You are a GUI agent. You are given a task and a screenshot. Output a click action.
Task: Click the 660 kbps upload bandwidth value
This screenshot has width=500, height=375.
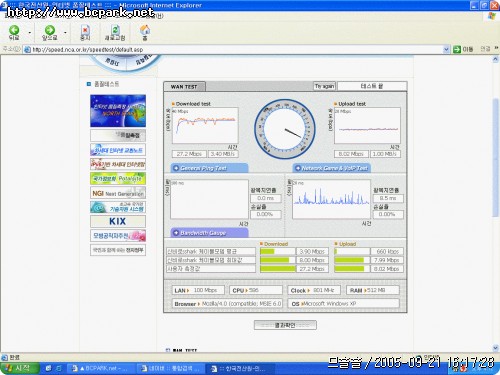(x=388, y=251)
